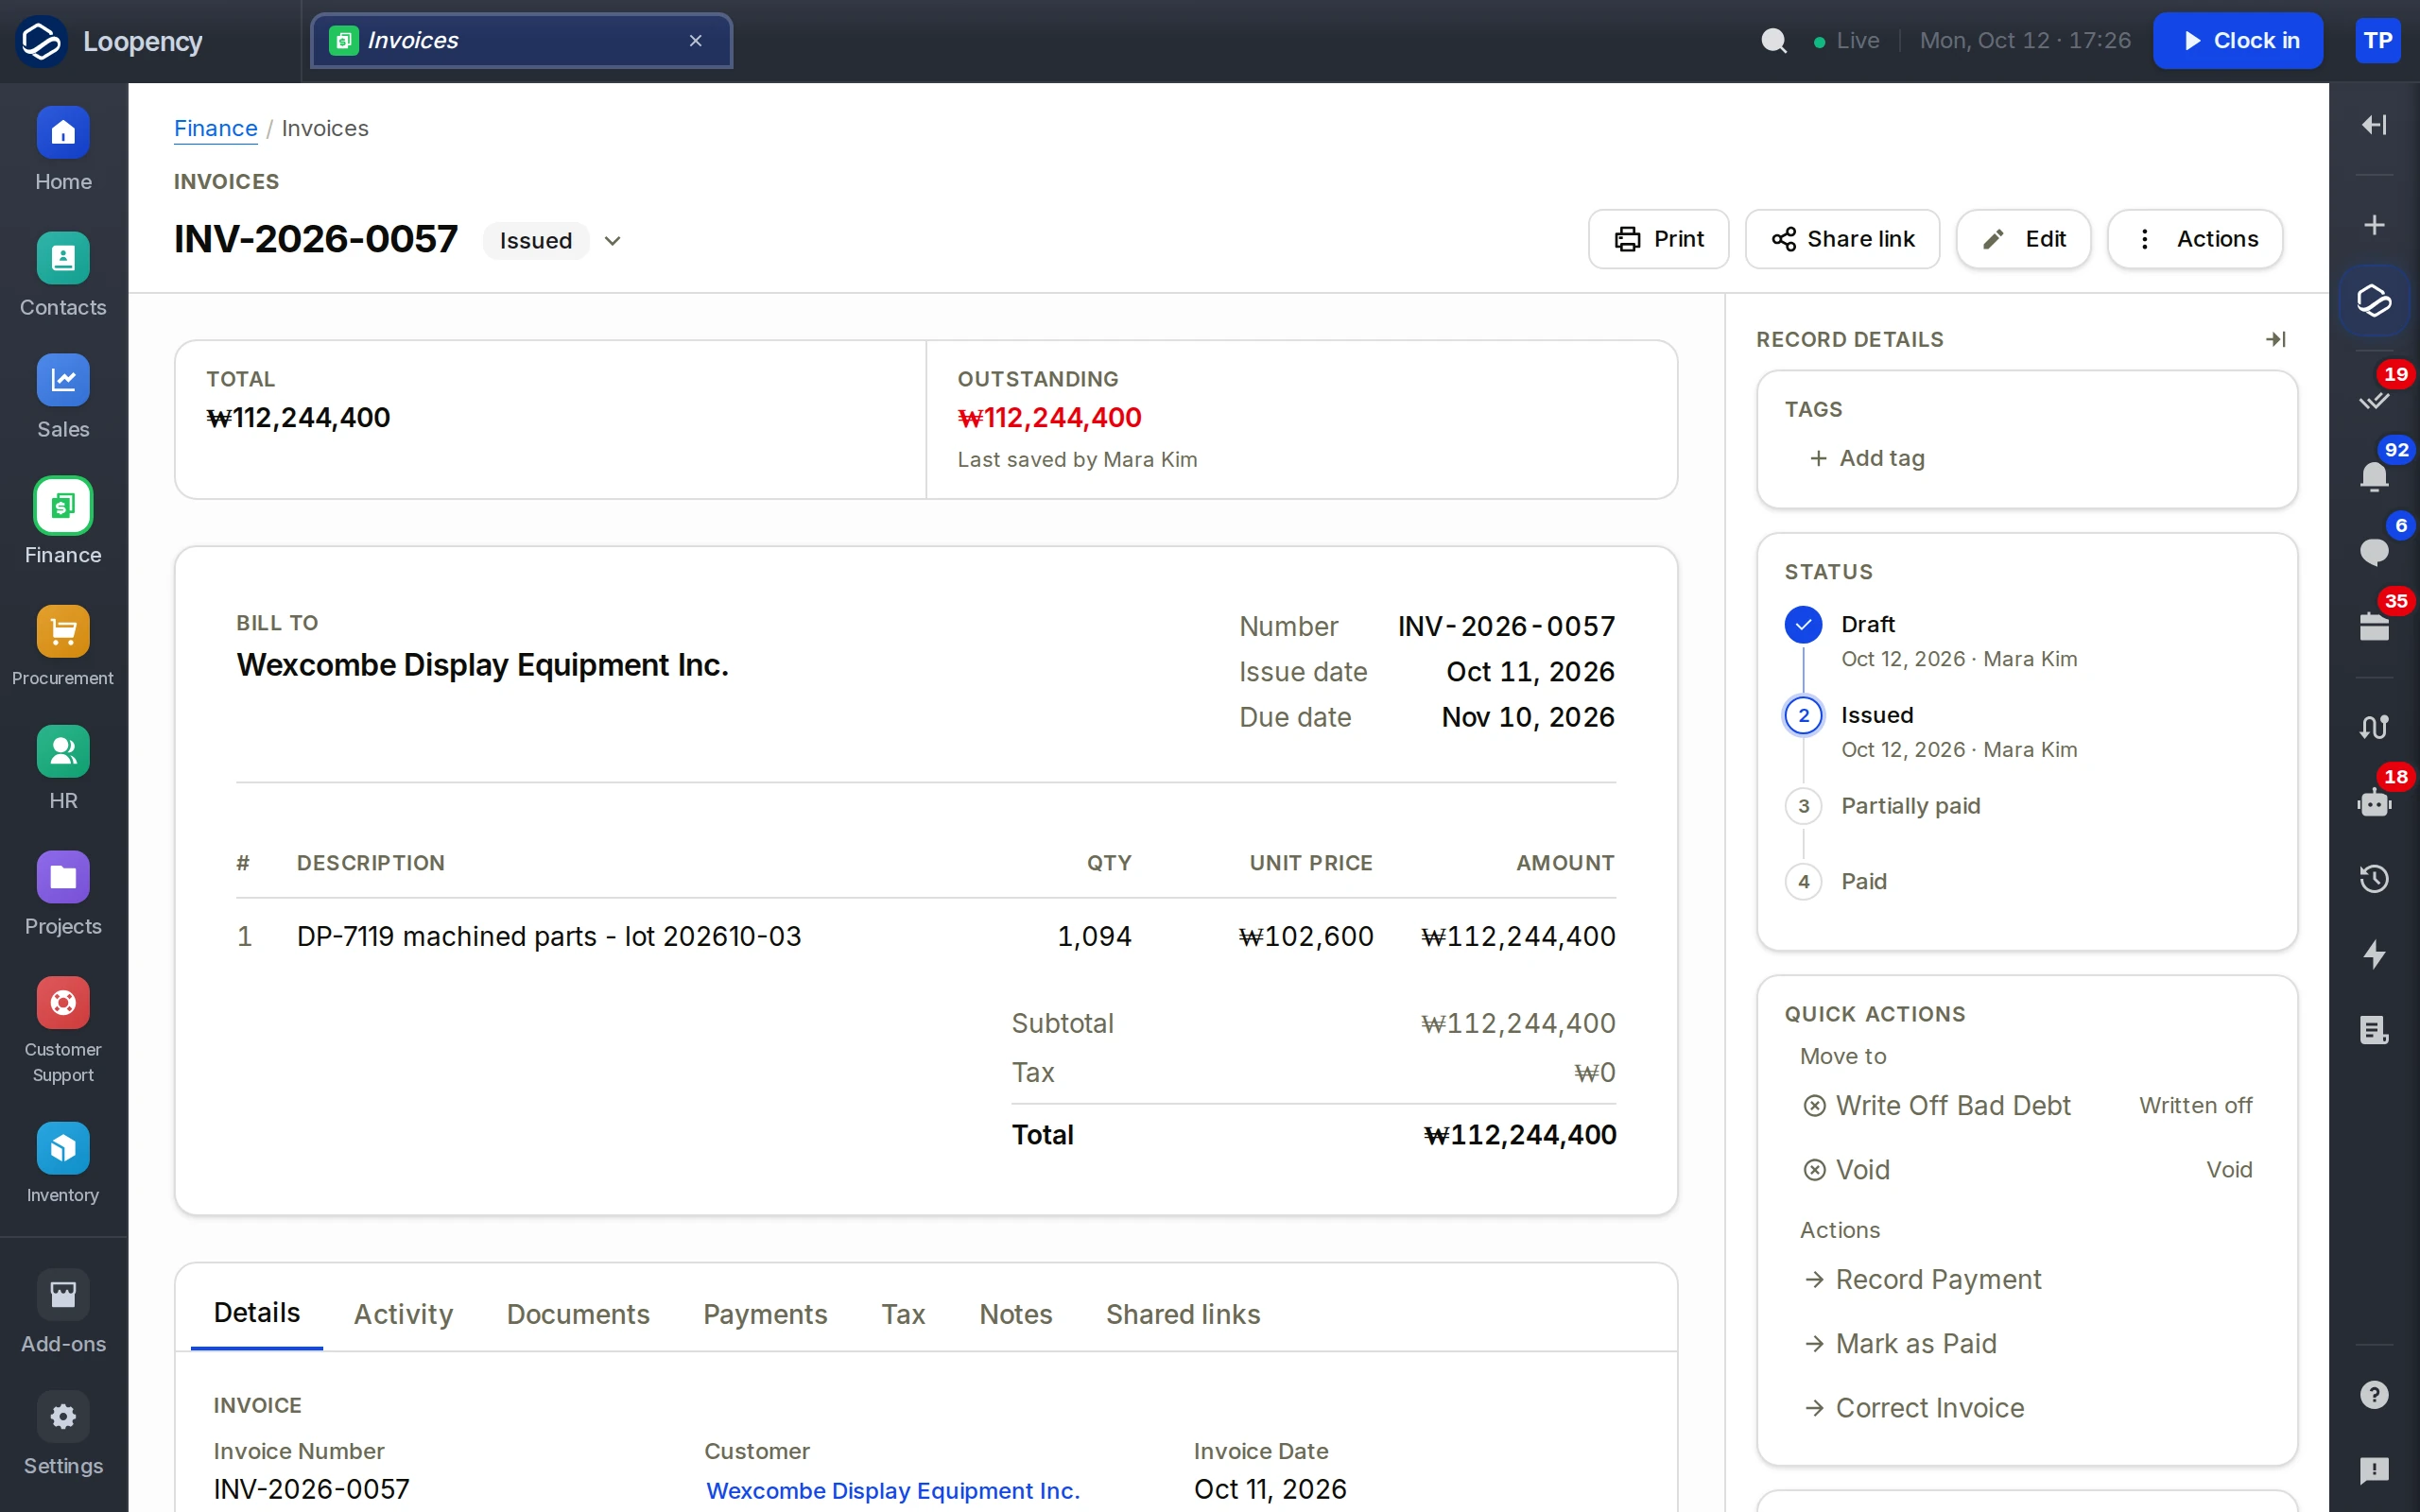Open Wexcombe Display Equipment Inc. customer link

click(893, 1490)
